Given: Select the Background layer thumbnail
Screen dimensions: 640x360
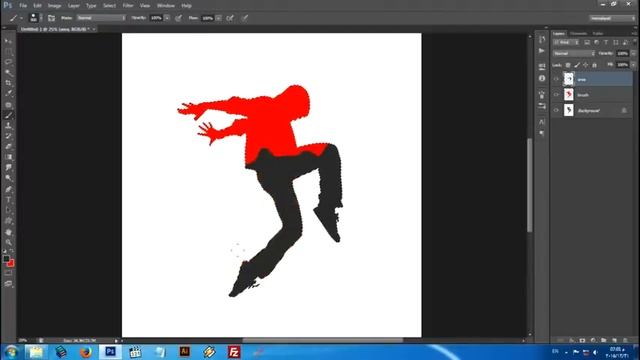Looking at the screenshot, I should click(569, 110).
